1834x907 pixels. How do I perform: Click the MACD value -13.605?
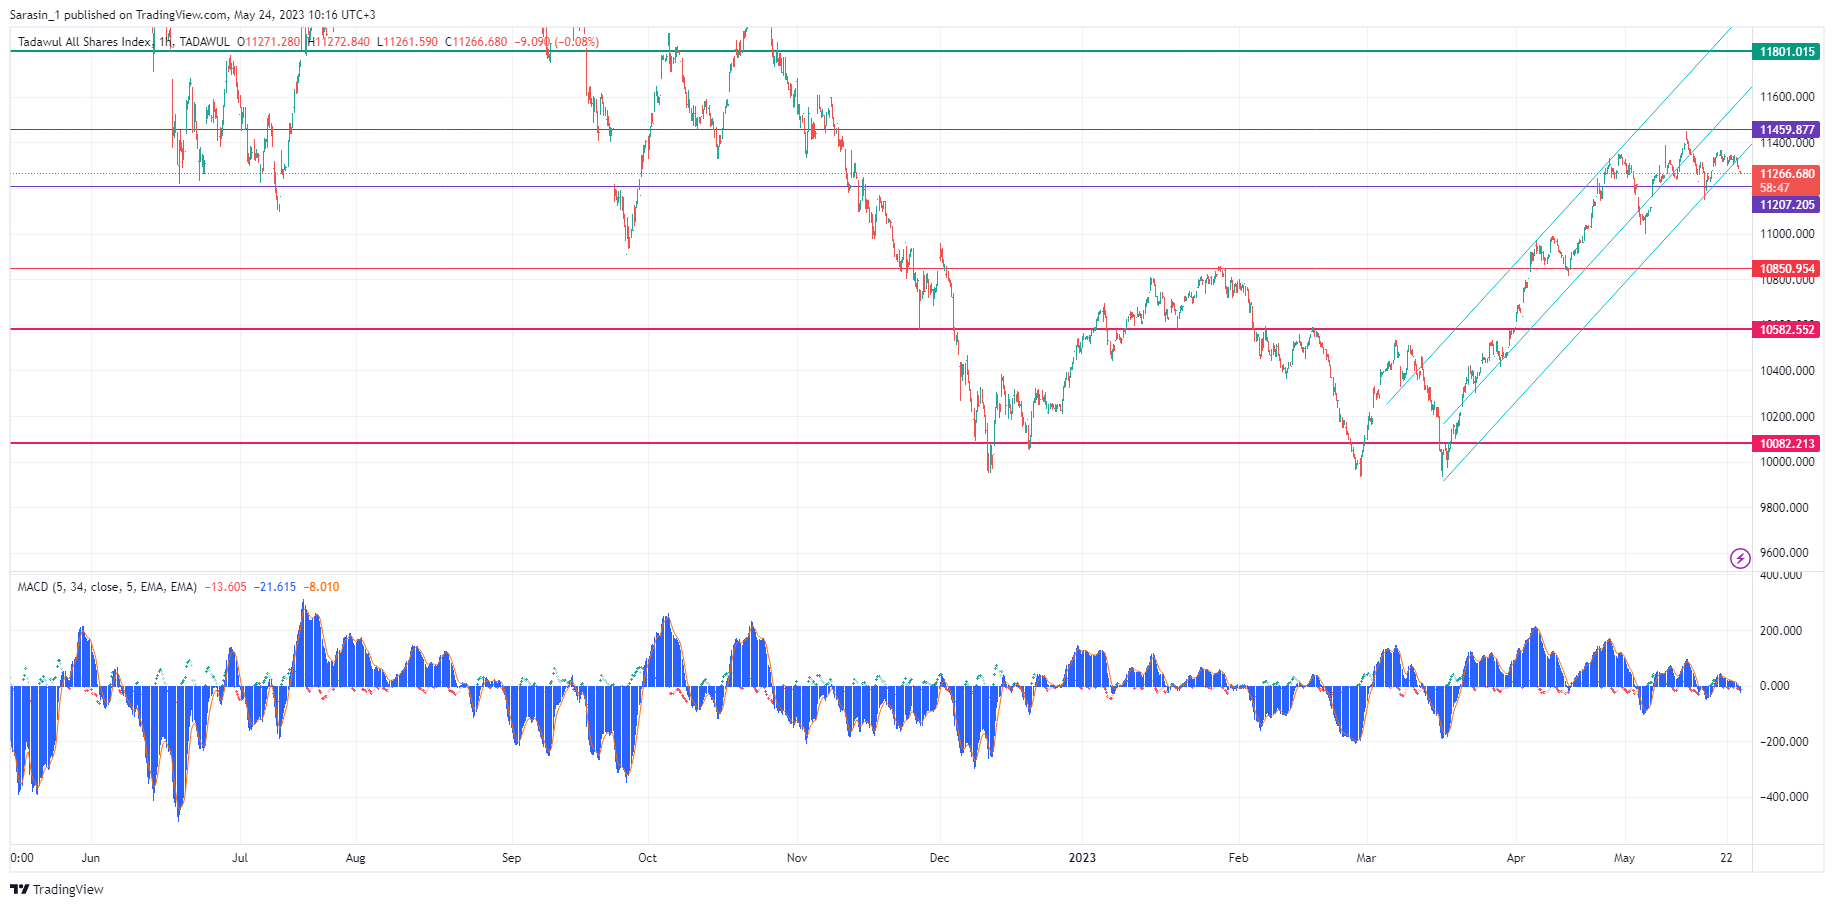click(226, 587)
